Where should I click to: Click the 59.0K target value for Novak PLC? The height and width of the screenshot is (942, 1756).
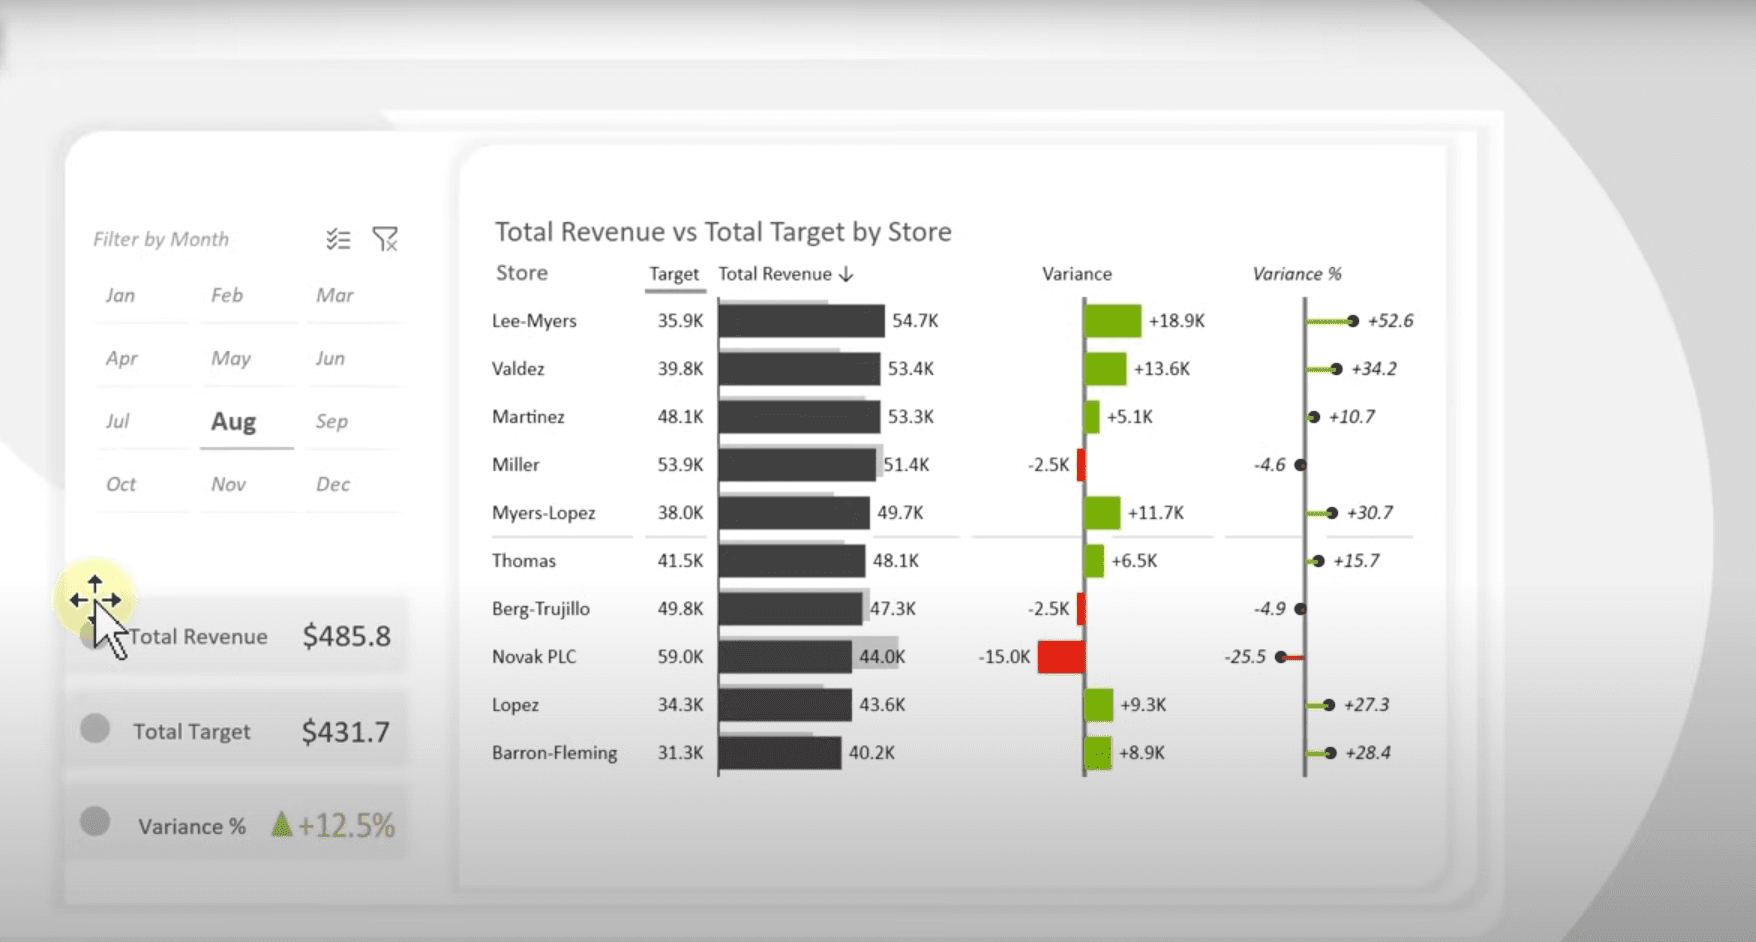point(680,657)
